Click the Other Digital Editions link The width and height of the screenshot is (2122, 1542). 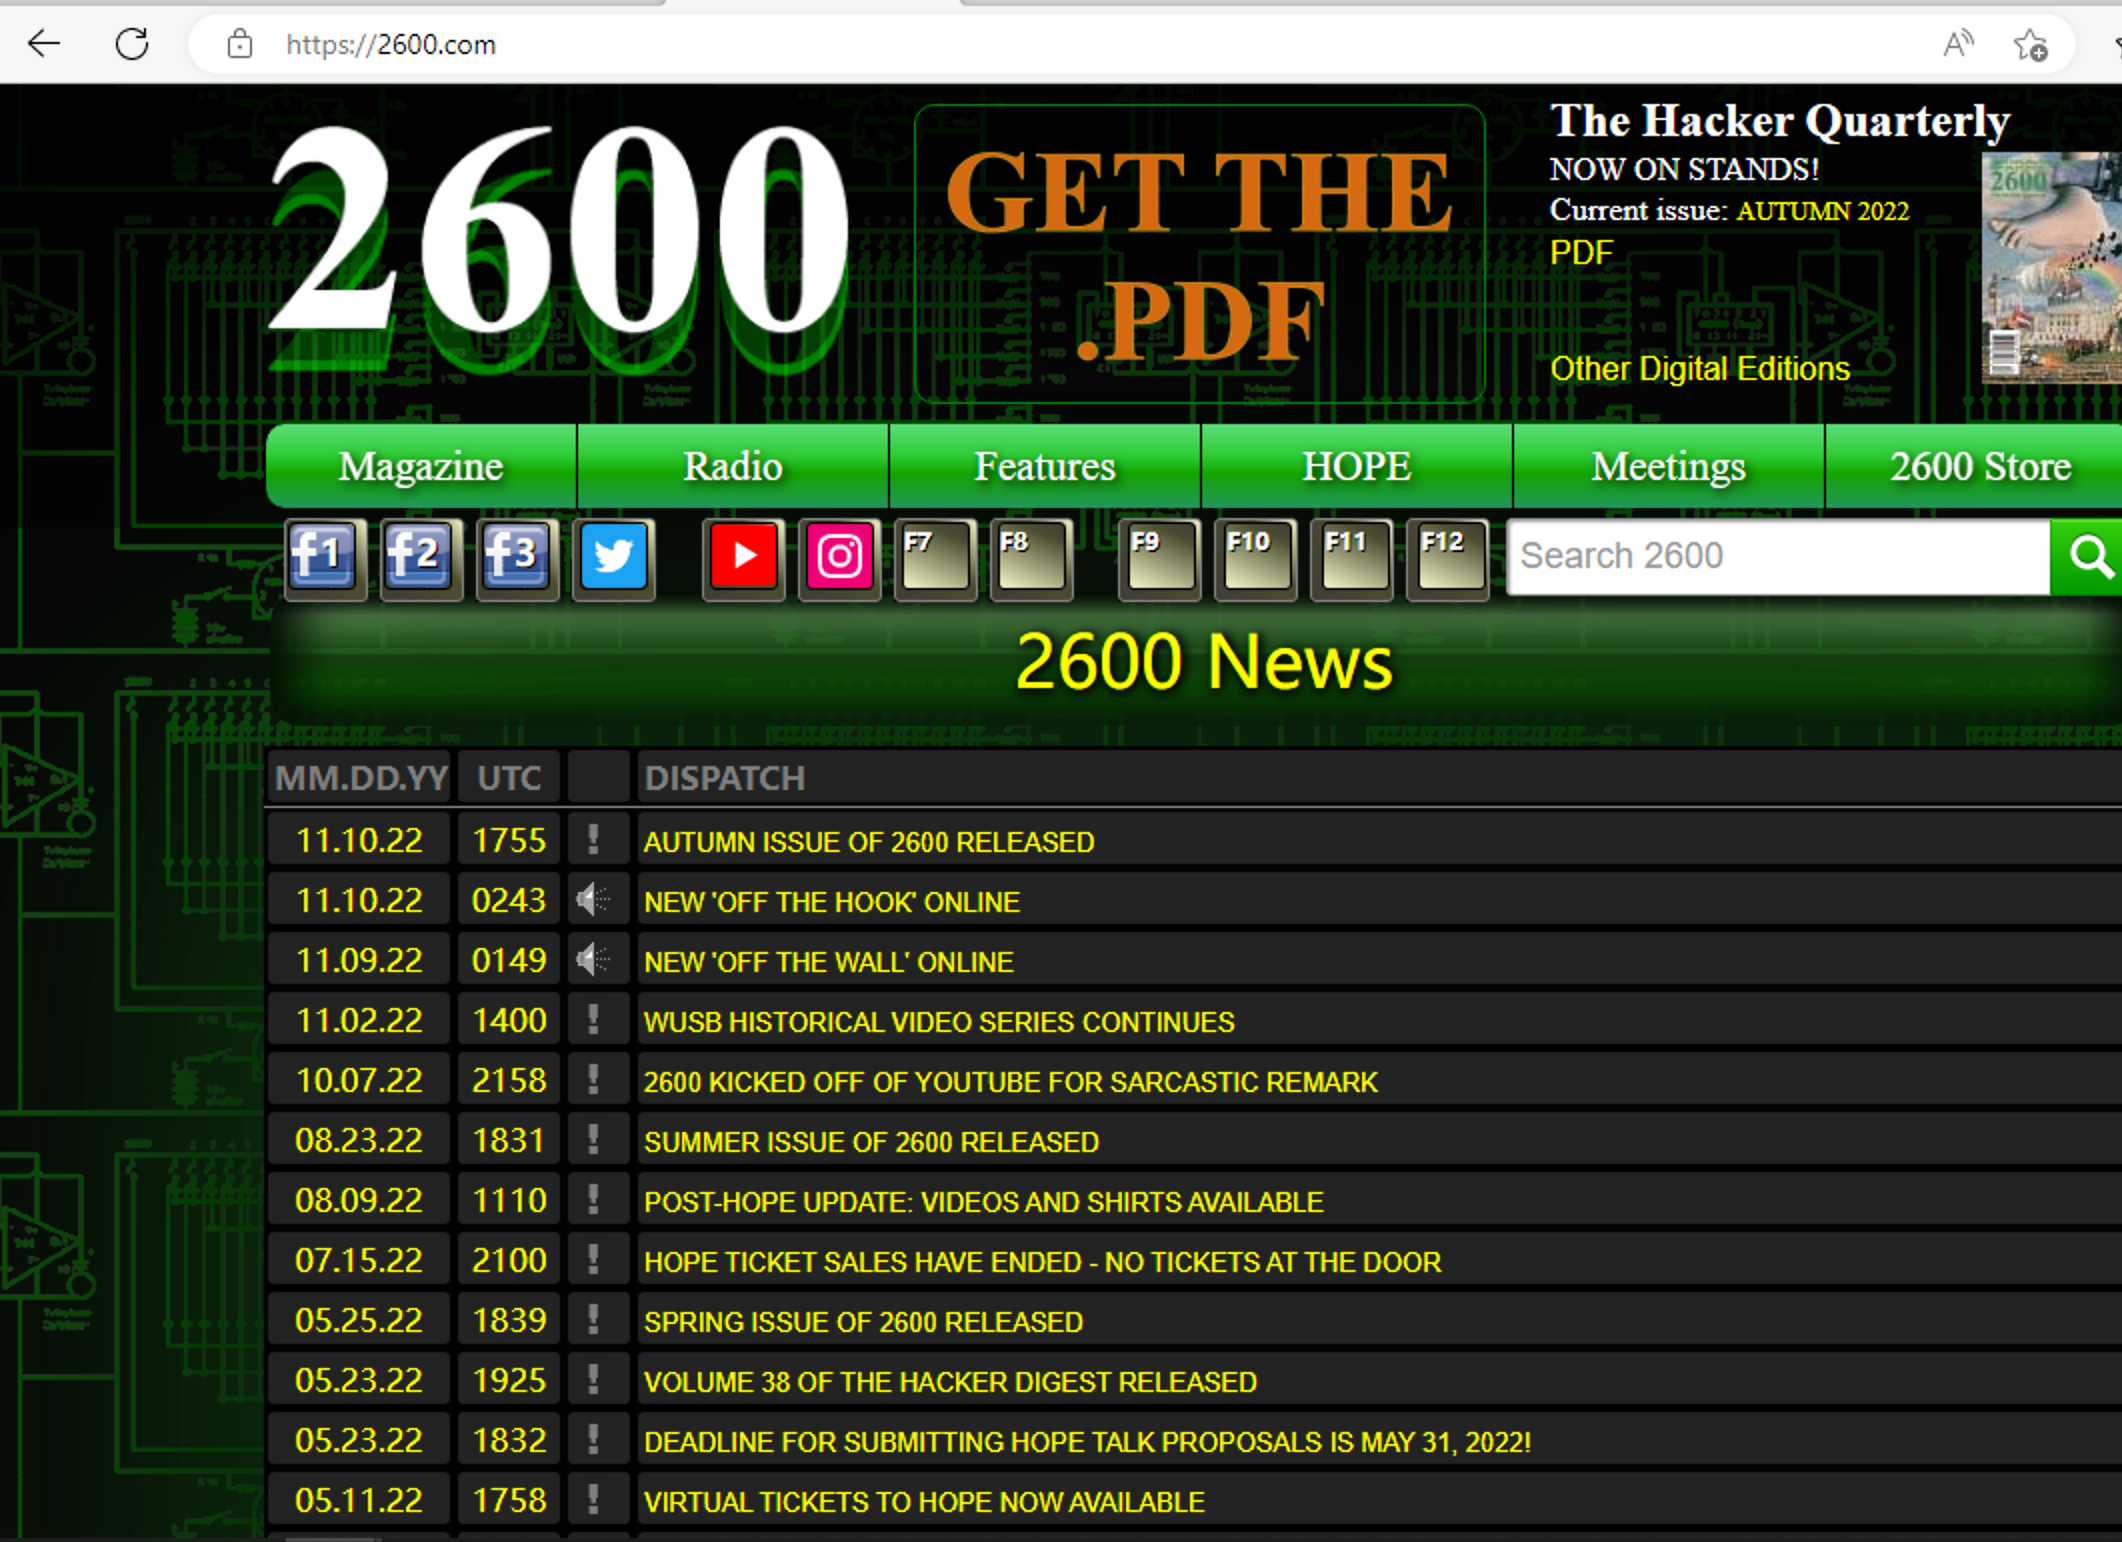[x=1699, y=369]
